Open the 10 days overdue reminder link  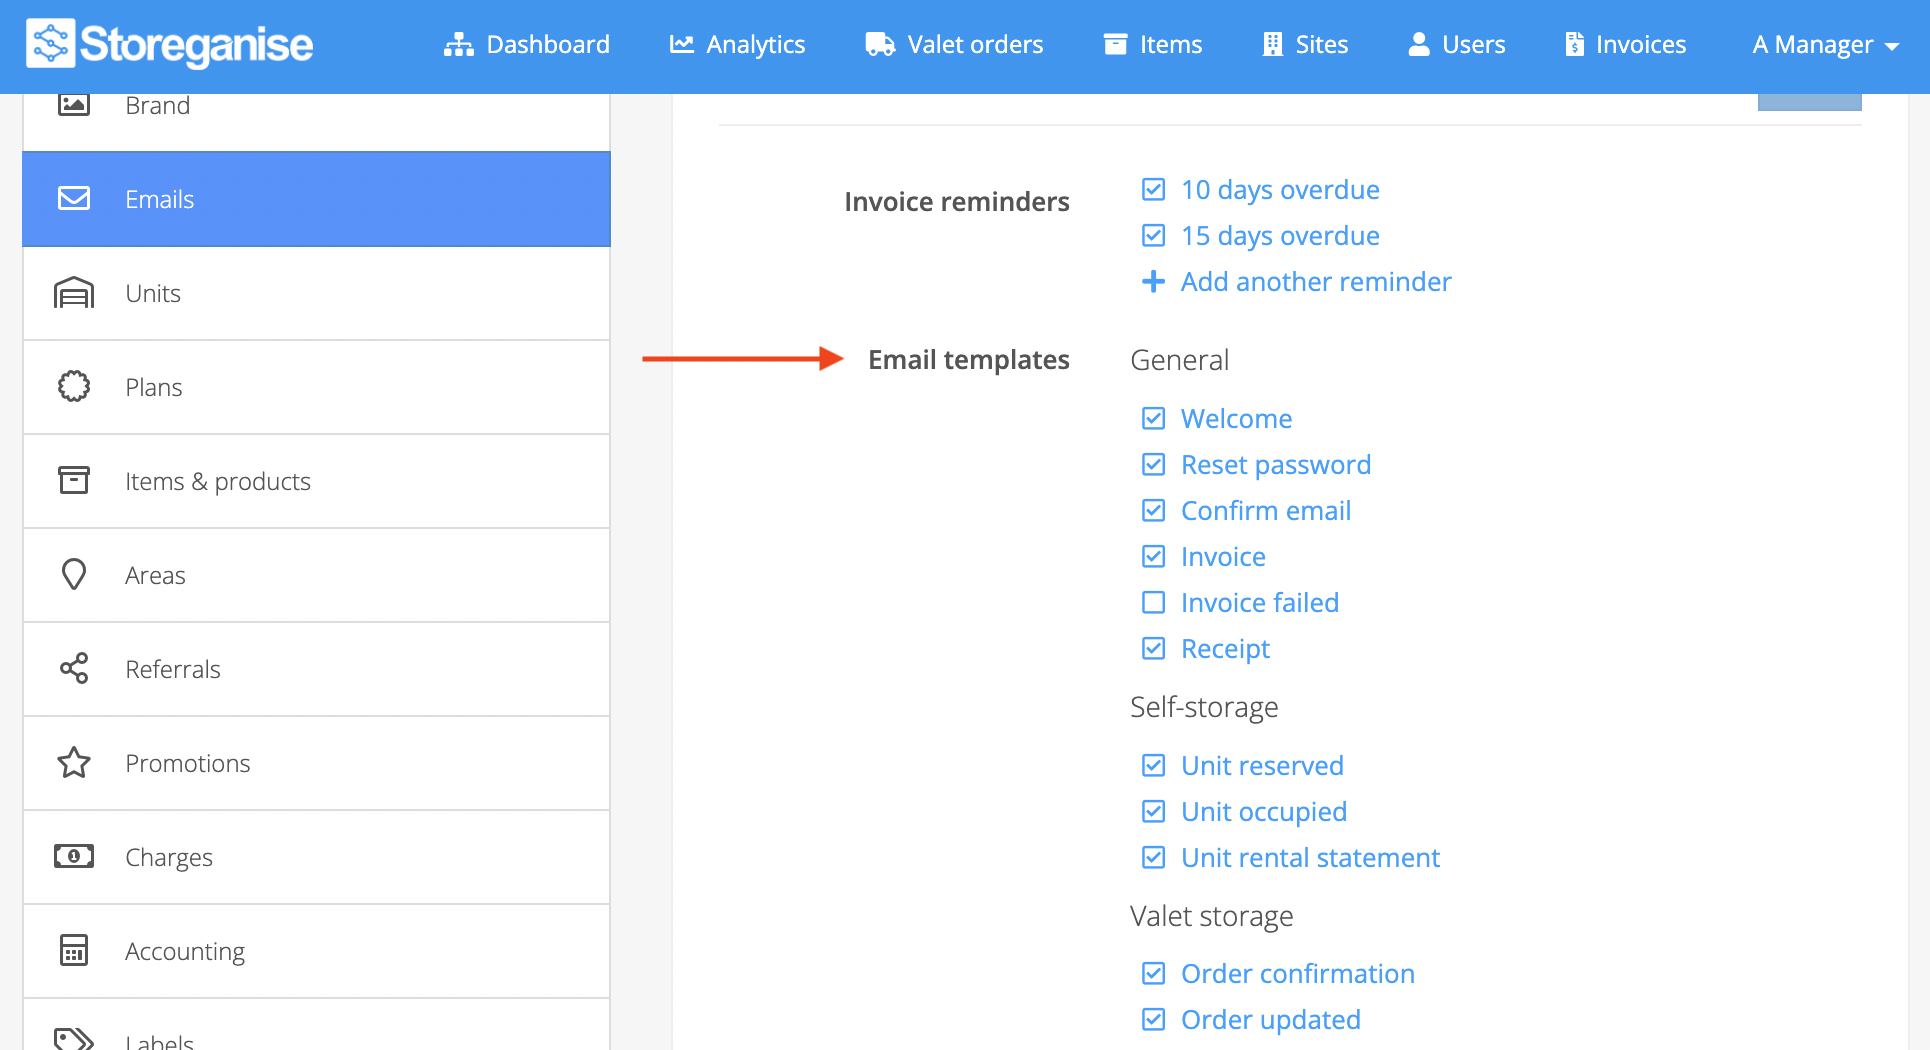1280,190
